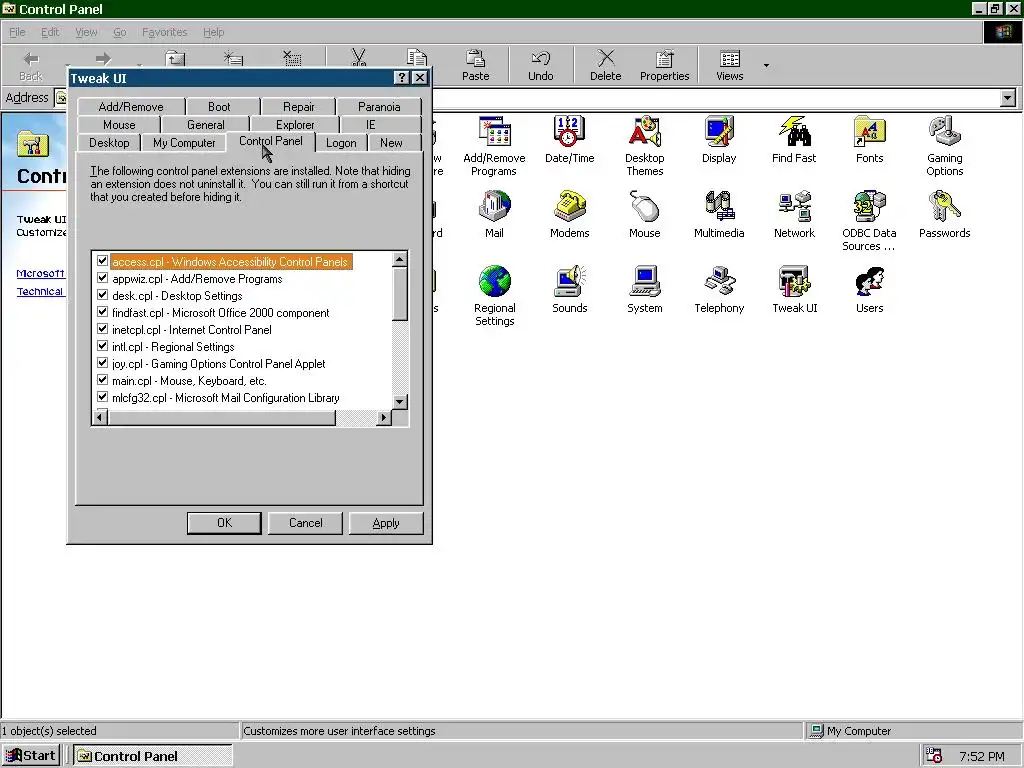Image resolution: width=1024 pixels, height=768 pixels.
Task: Switch to the General tab
Action: click(x=206, y=125)
